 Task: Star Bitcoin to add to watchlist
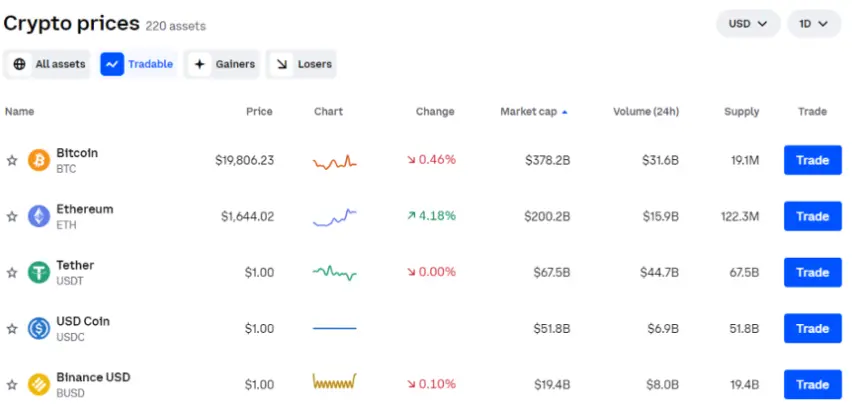click(12, 160)
